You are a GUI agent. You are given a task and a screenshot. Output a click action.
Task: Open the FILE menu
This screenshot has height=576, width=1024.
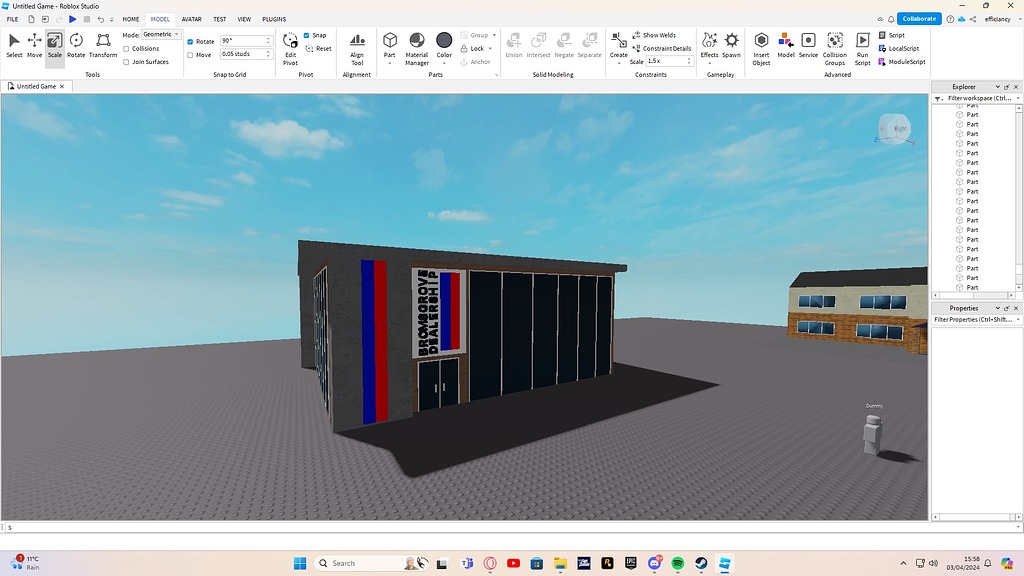tap(11, 18)
